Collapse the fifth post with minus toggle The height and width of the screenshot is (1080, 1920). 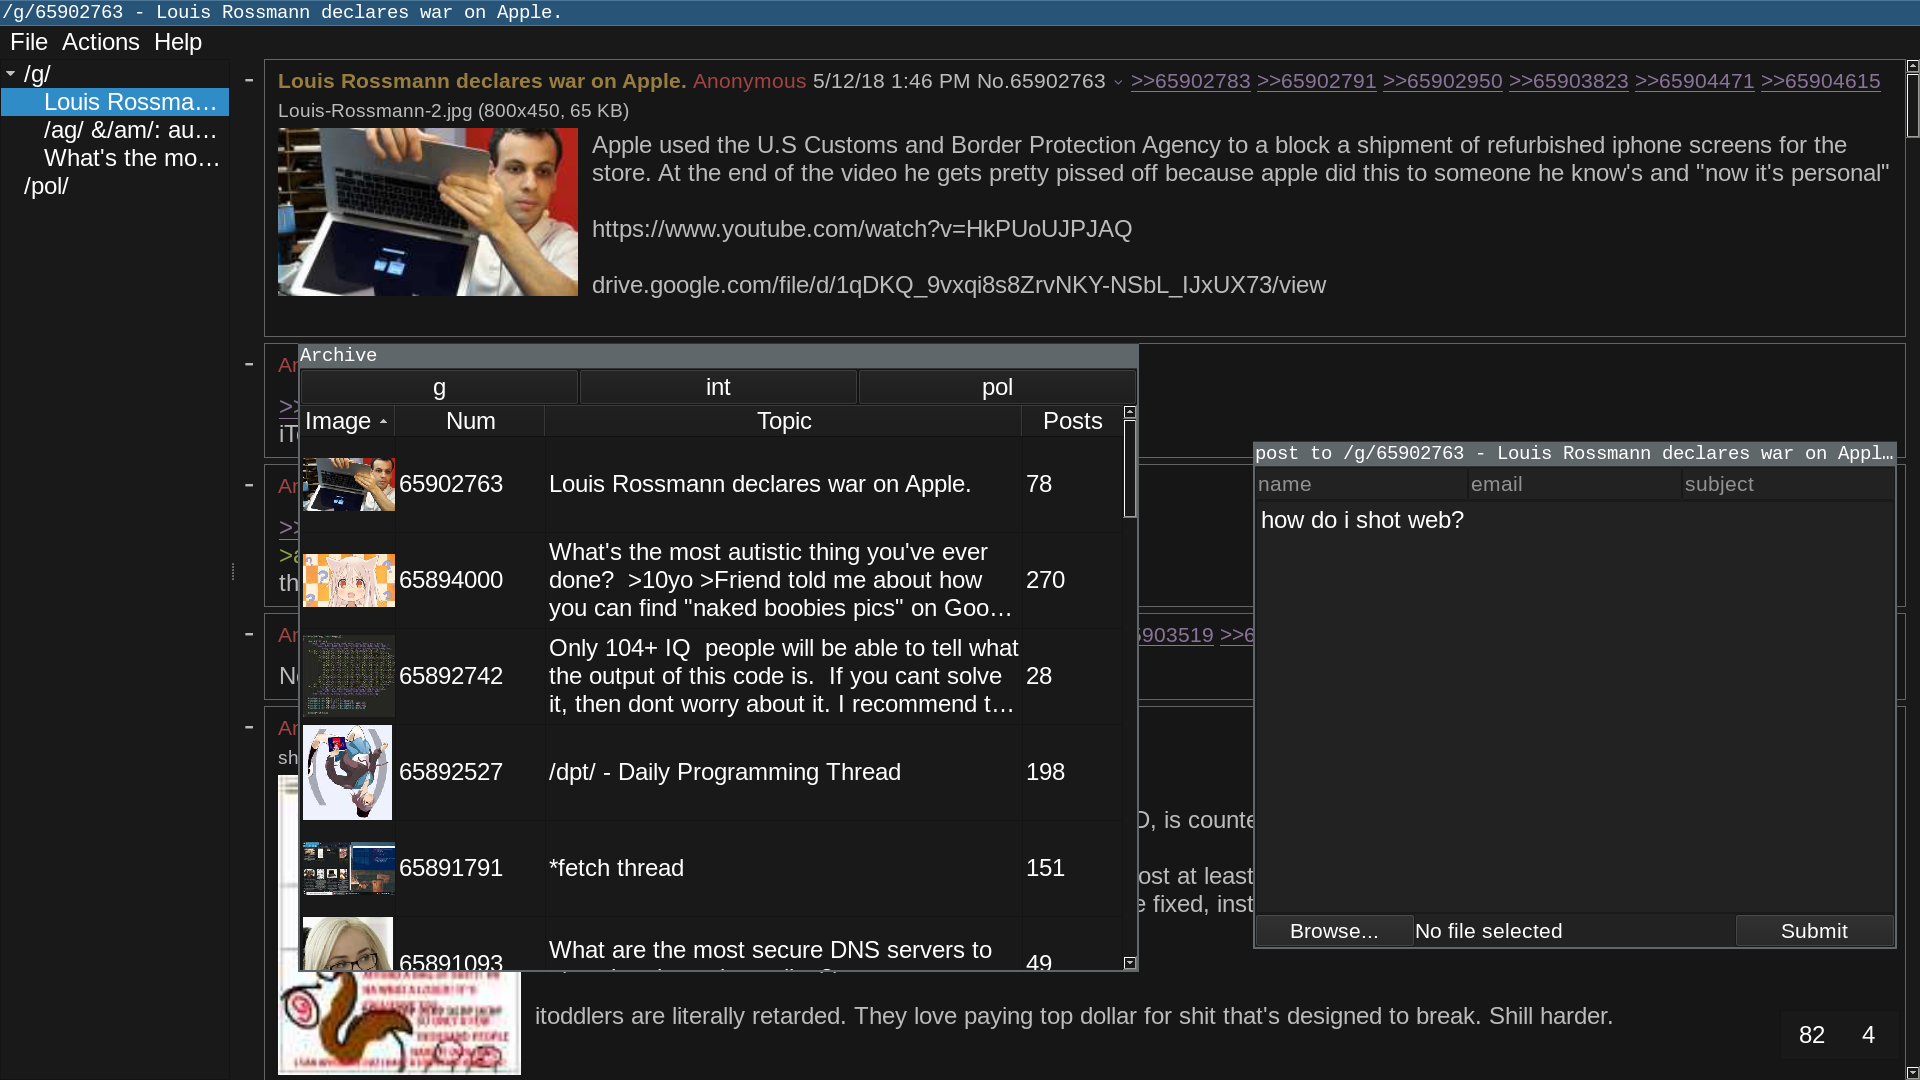[249, 727]
